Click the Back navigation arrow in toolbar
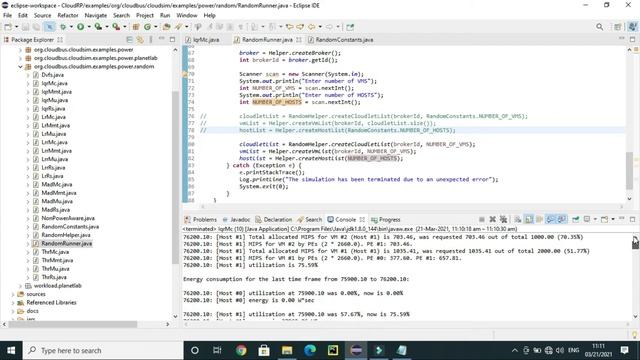This screenshot has width=640, height=360. coord(311,27)
